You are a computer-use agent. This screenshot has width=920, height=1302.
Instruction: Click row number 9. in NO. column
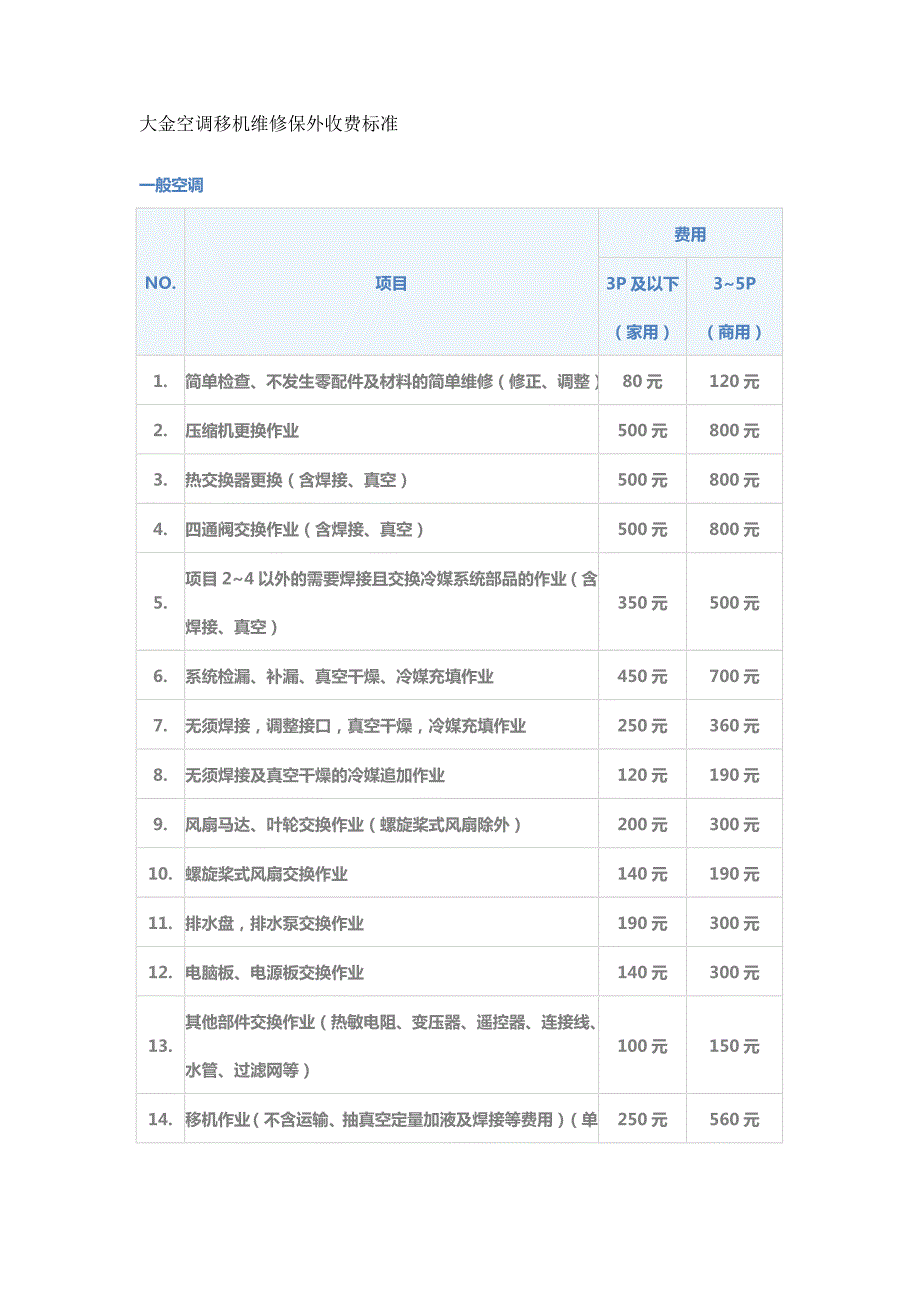pos(160,825)
